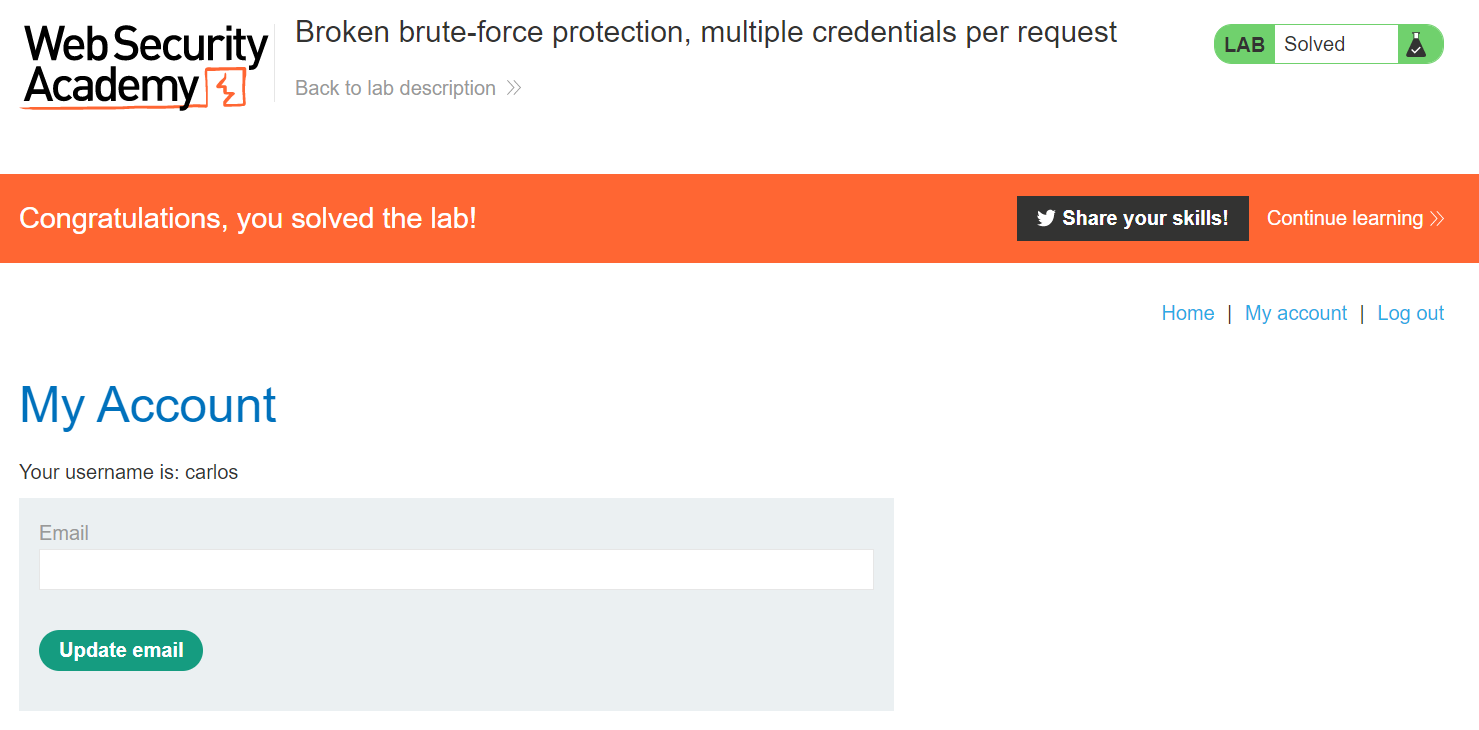This screenshot has height=730, width=1479.
Task: Click the chevrons after Continue learning
Action: [1437, 218]
